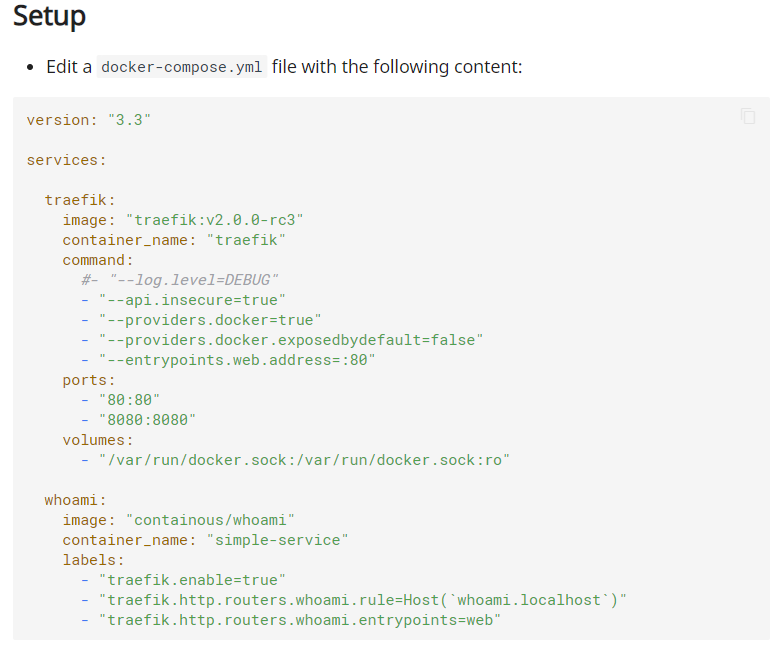Click the "80:80" port mapping
The height and width of the screenshot is (650, 779).
coord(129,400)
